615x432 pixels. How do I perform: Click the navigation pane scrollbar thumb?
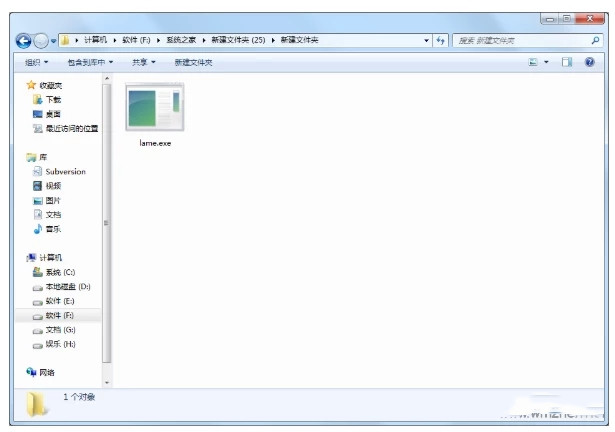pyautogui.click(x=107, y=223)
